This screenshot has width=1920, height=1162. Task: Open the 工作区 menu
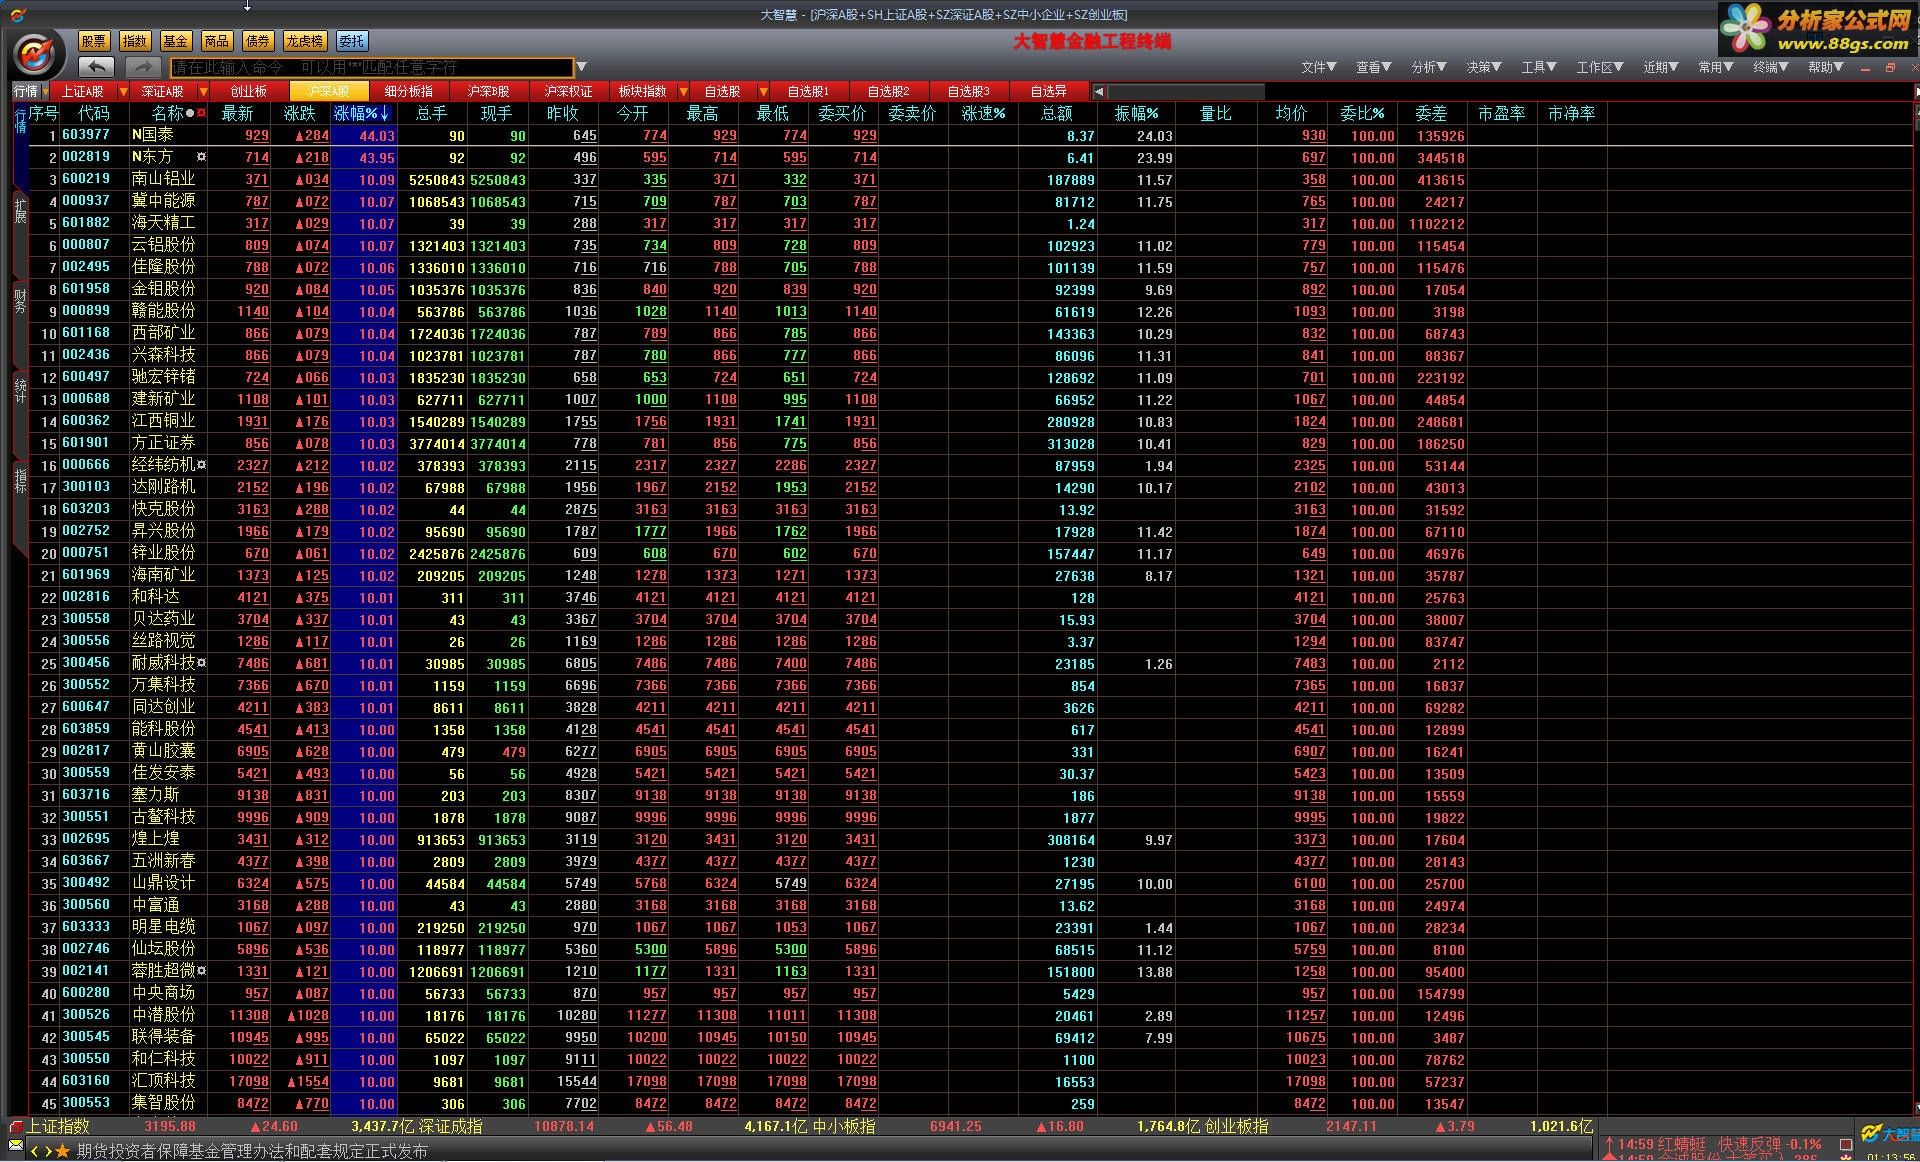point(1600,67)
